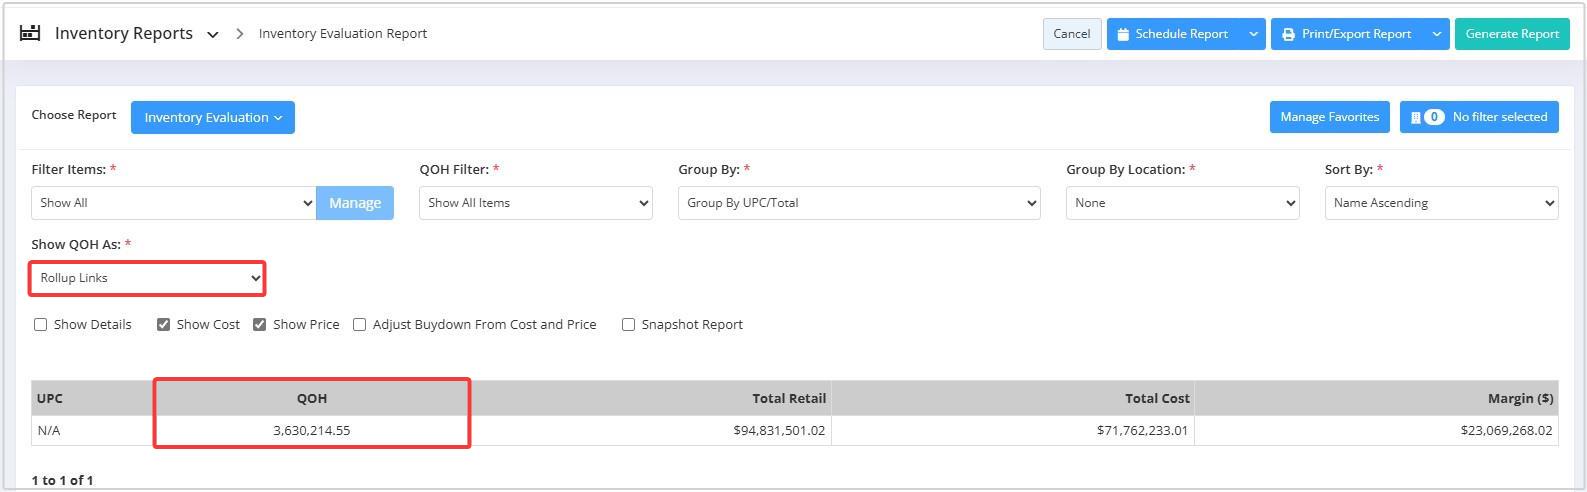The width and height of the screenshot is (1587, 492).
Task: Click the Manage Favorites button
Action: point(1329,117)
